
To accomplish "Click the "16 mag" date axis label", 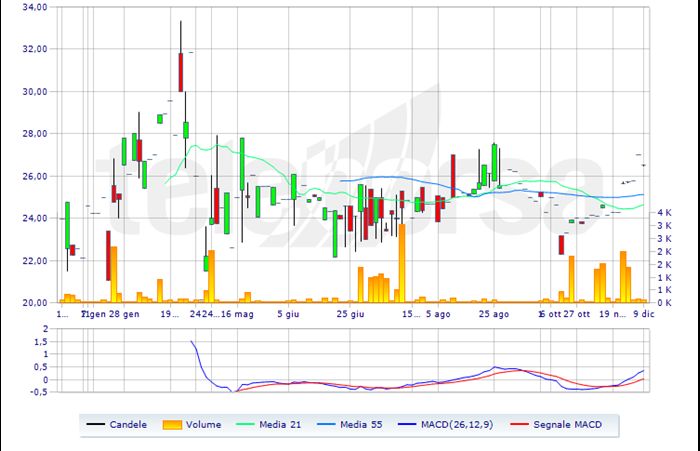I will [x=238, y=314].
